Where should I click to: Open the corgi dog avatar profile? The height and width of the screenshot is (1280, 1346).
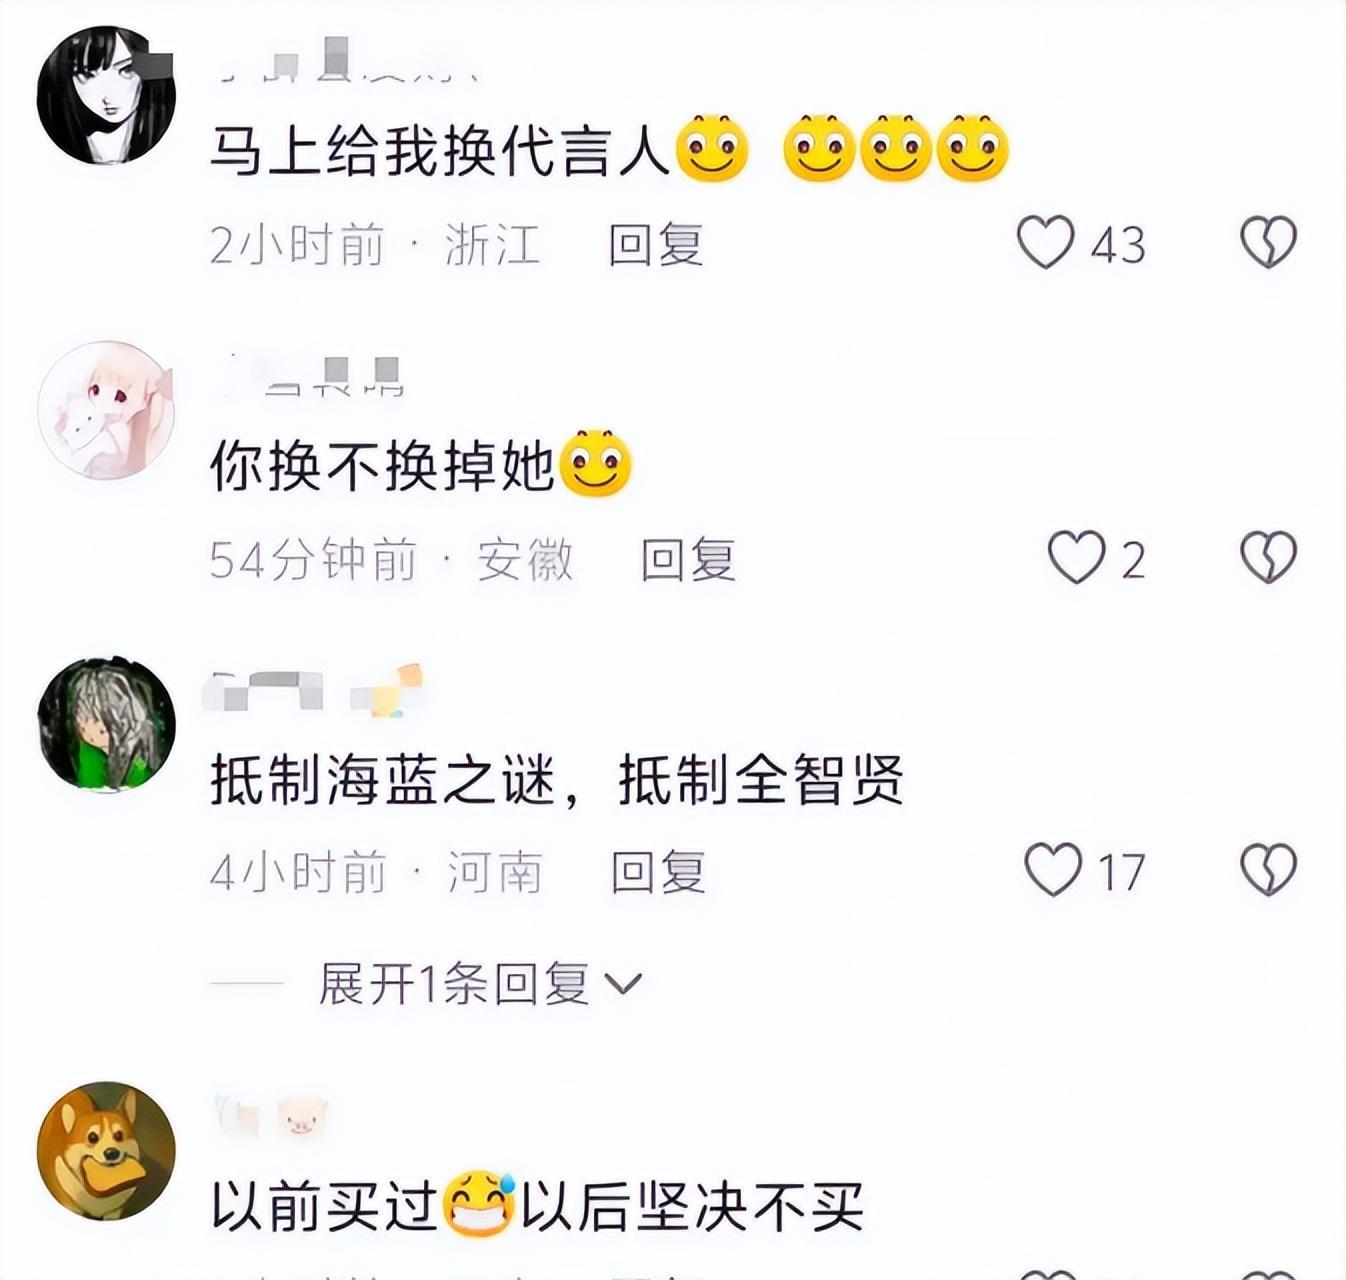coord(106,1151)
